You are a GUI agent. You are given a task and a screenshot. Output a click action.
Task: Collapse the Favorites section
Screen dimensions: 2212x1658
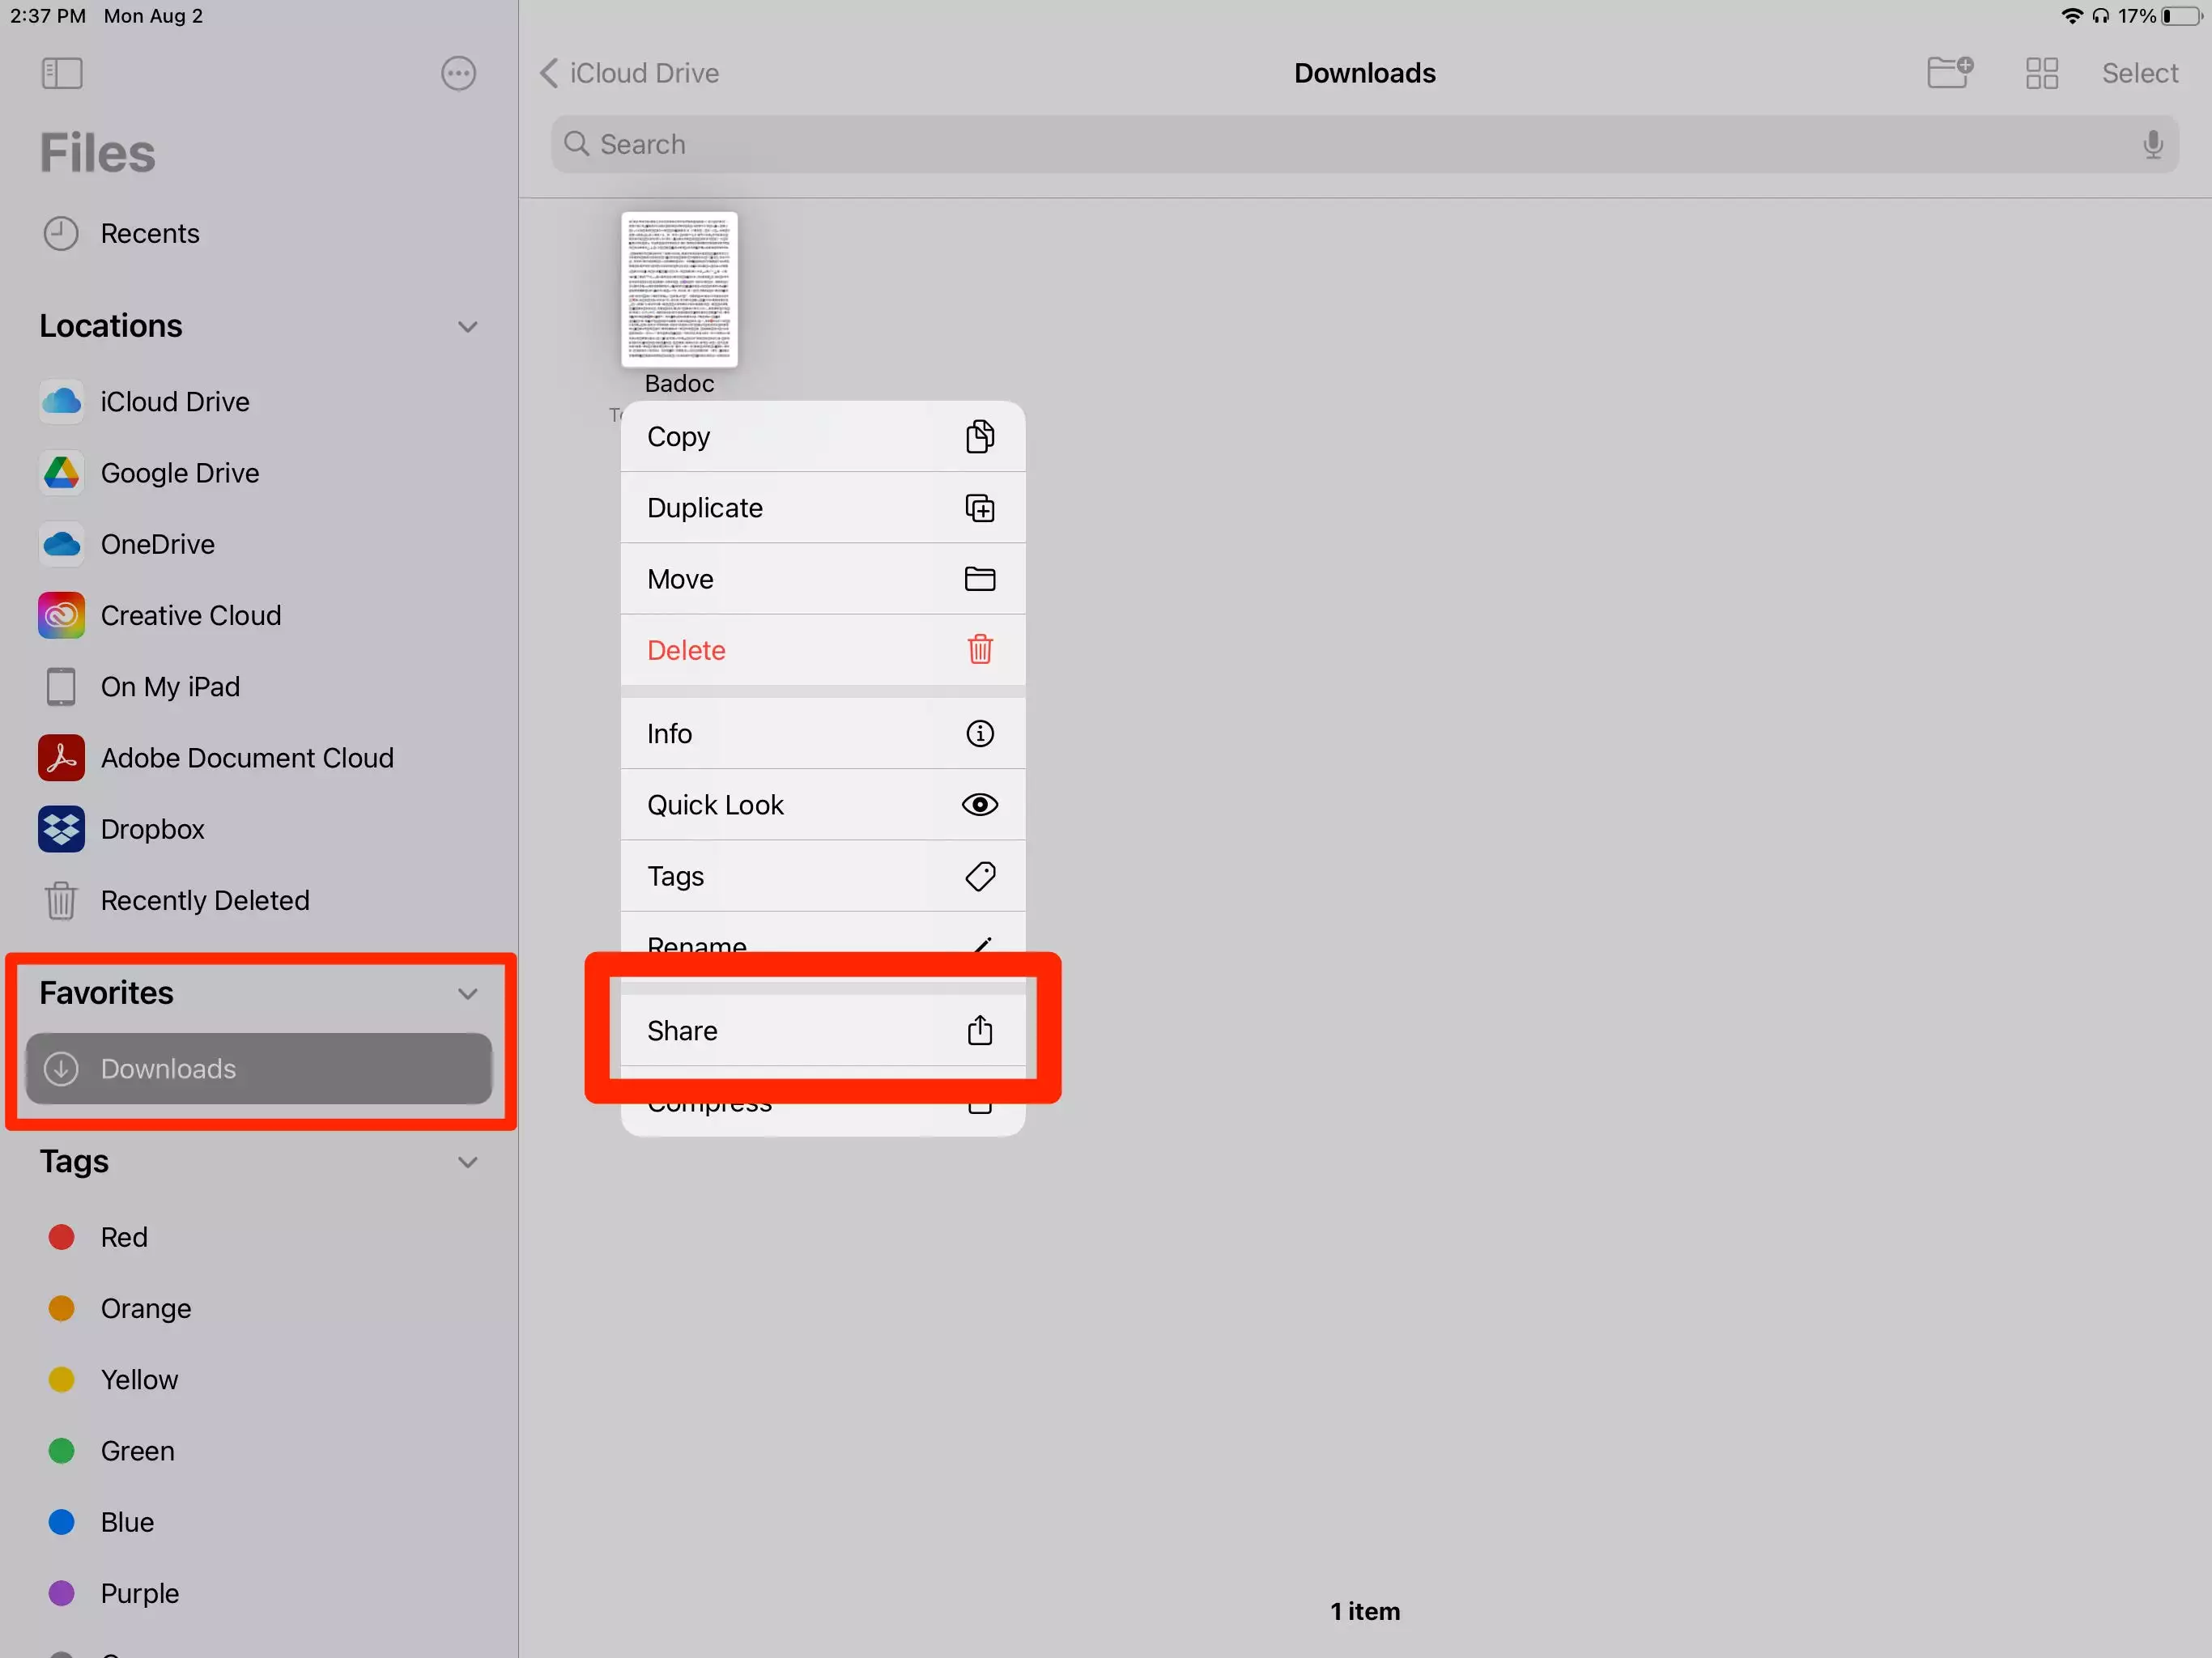click(467, 994)
